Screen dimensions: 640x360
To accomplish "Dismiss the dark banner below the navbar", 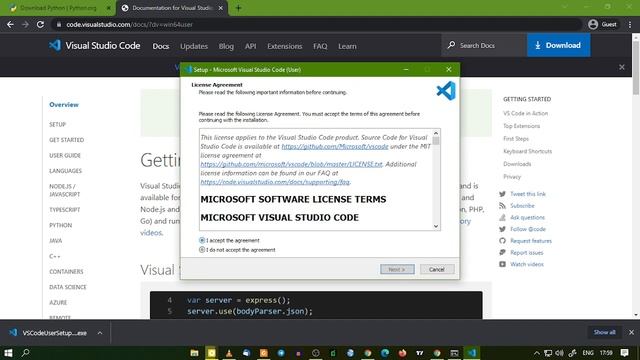I will 622,67.
